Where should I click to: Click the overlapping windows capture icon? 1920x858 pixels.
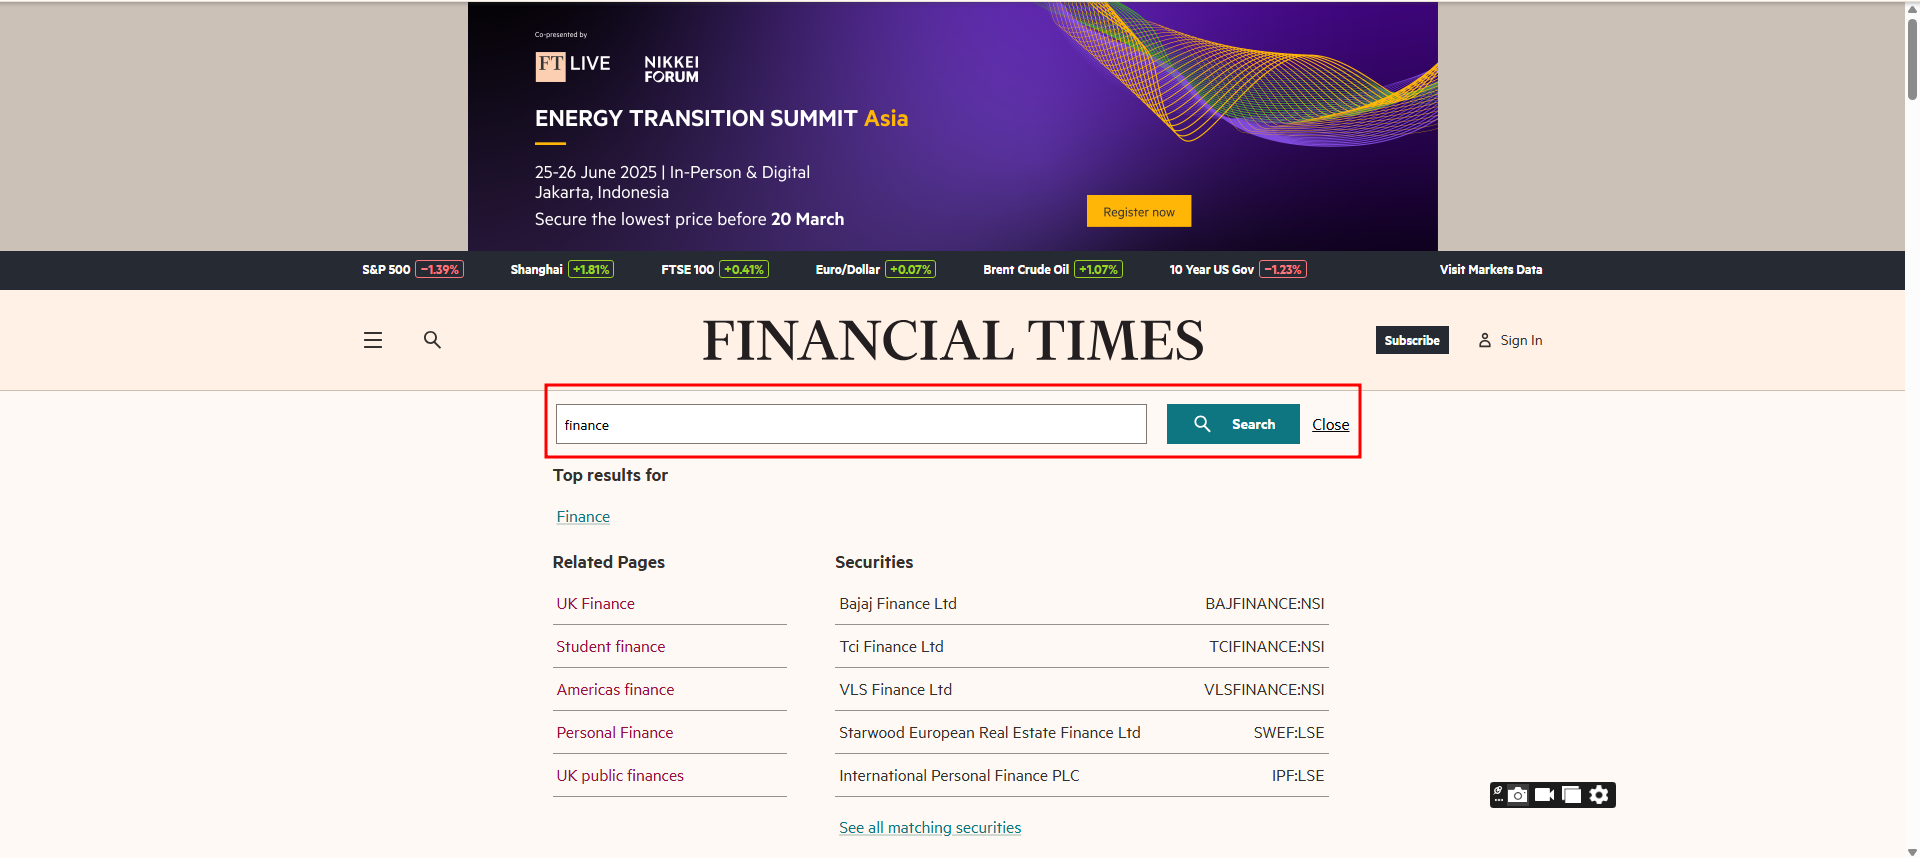click(x=1571, y=795)
